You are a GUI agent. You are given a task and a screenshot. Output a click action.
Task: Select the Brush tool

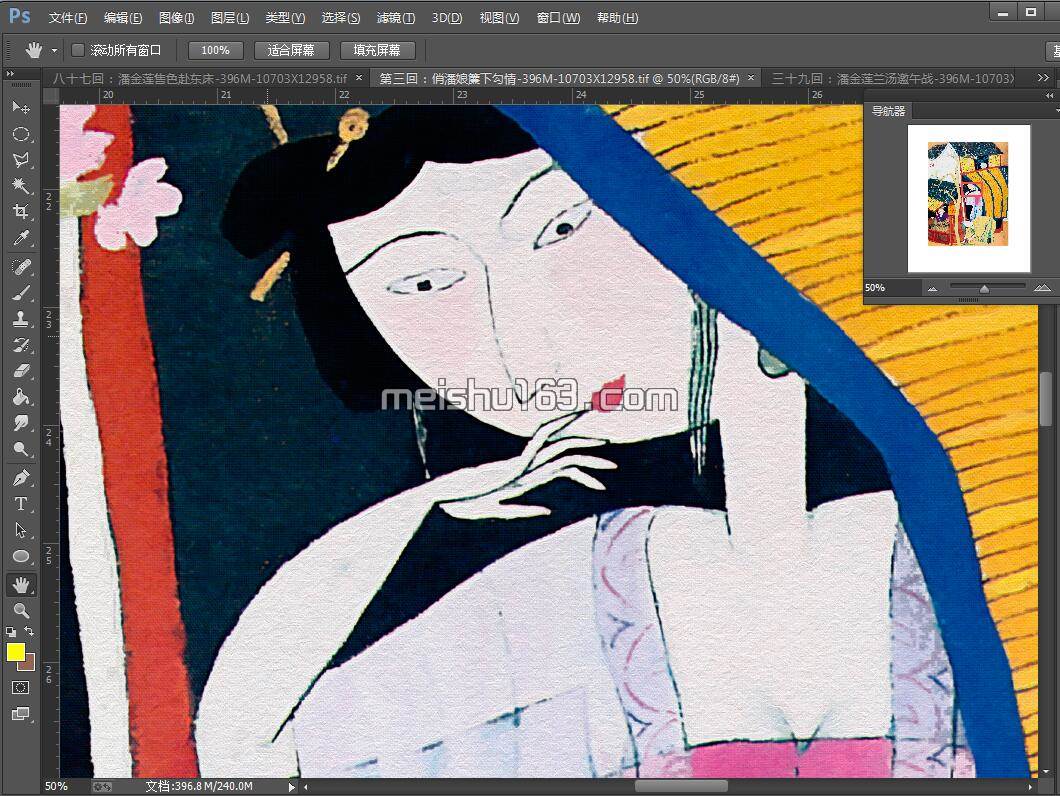21,293
